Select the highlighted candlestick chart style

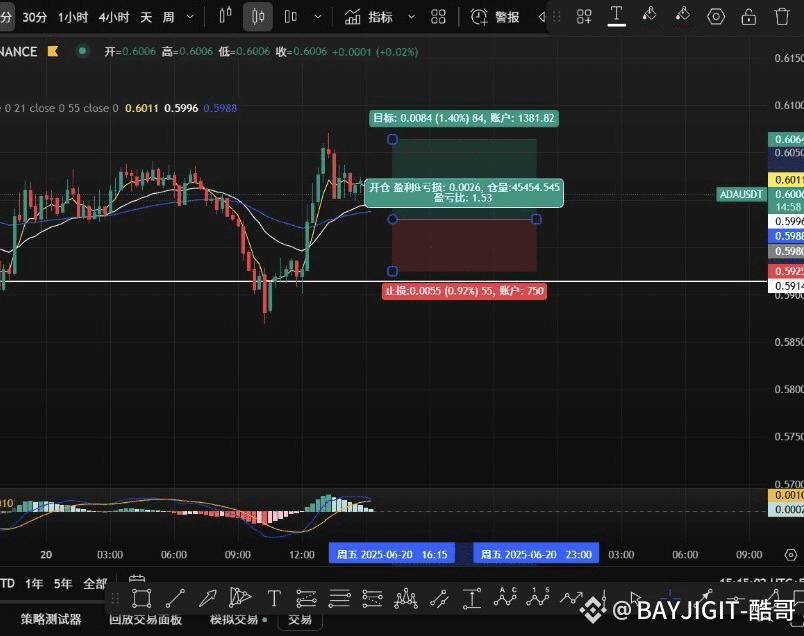(x=258, y=16)
